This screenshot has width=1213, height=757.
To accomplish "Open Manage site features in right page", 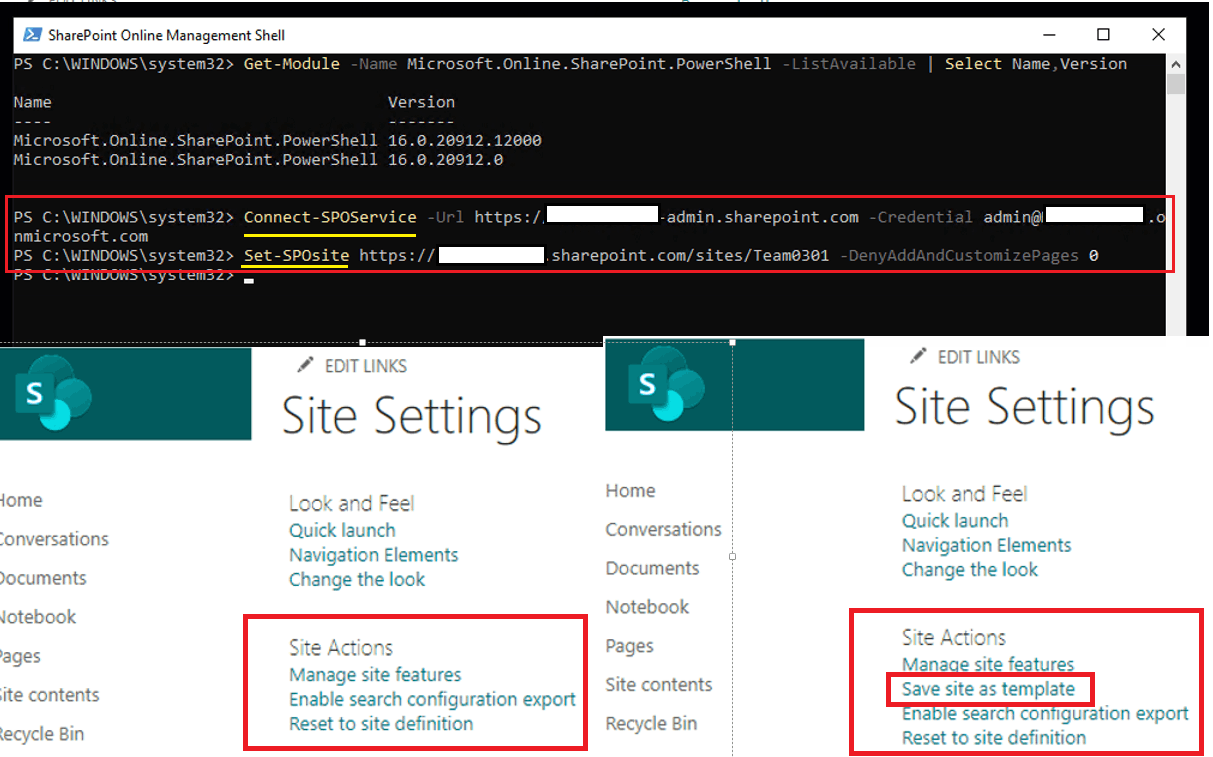I will coord(988,664).
